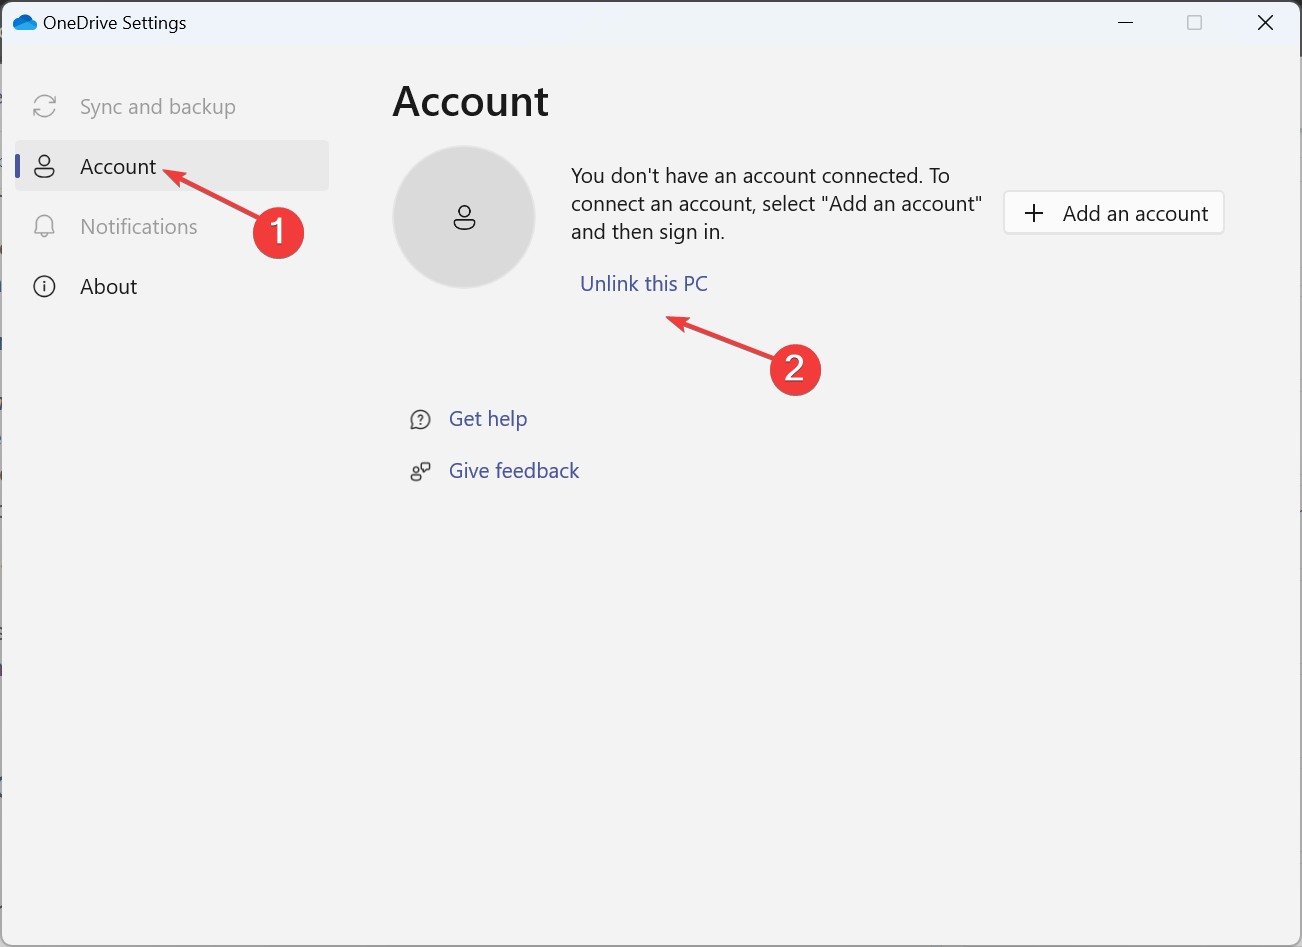Select the Account tab in sidebar

pos(172,166)
